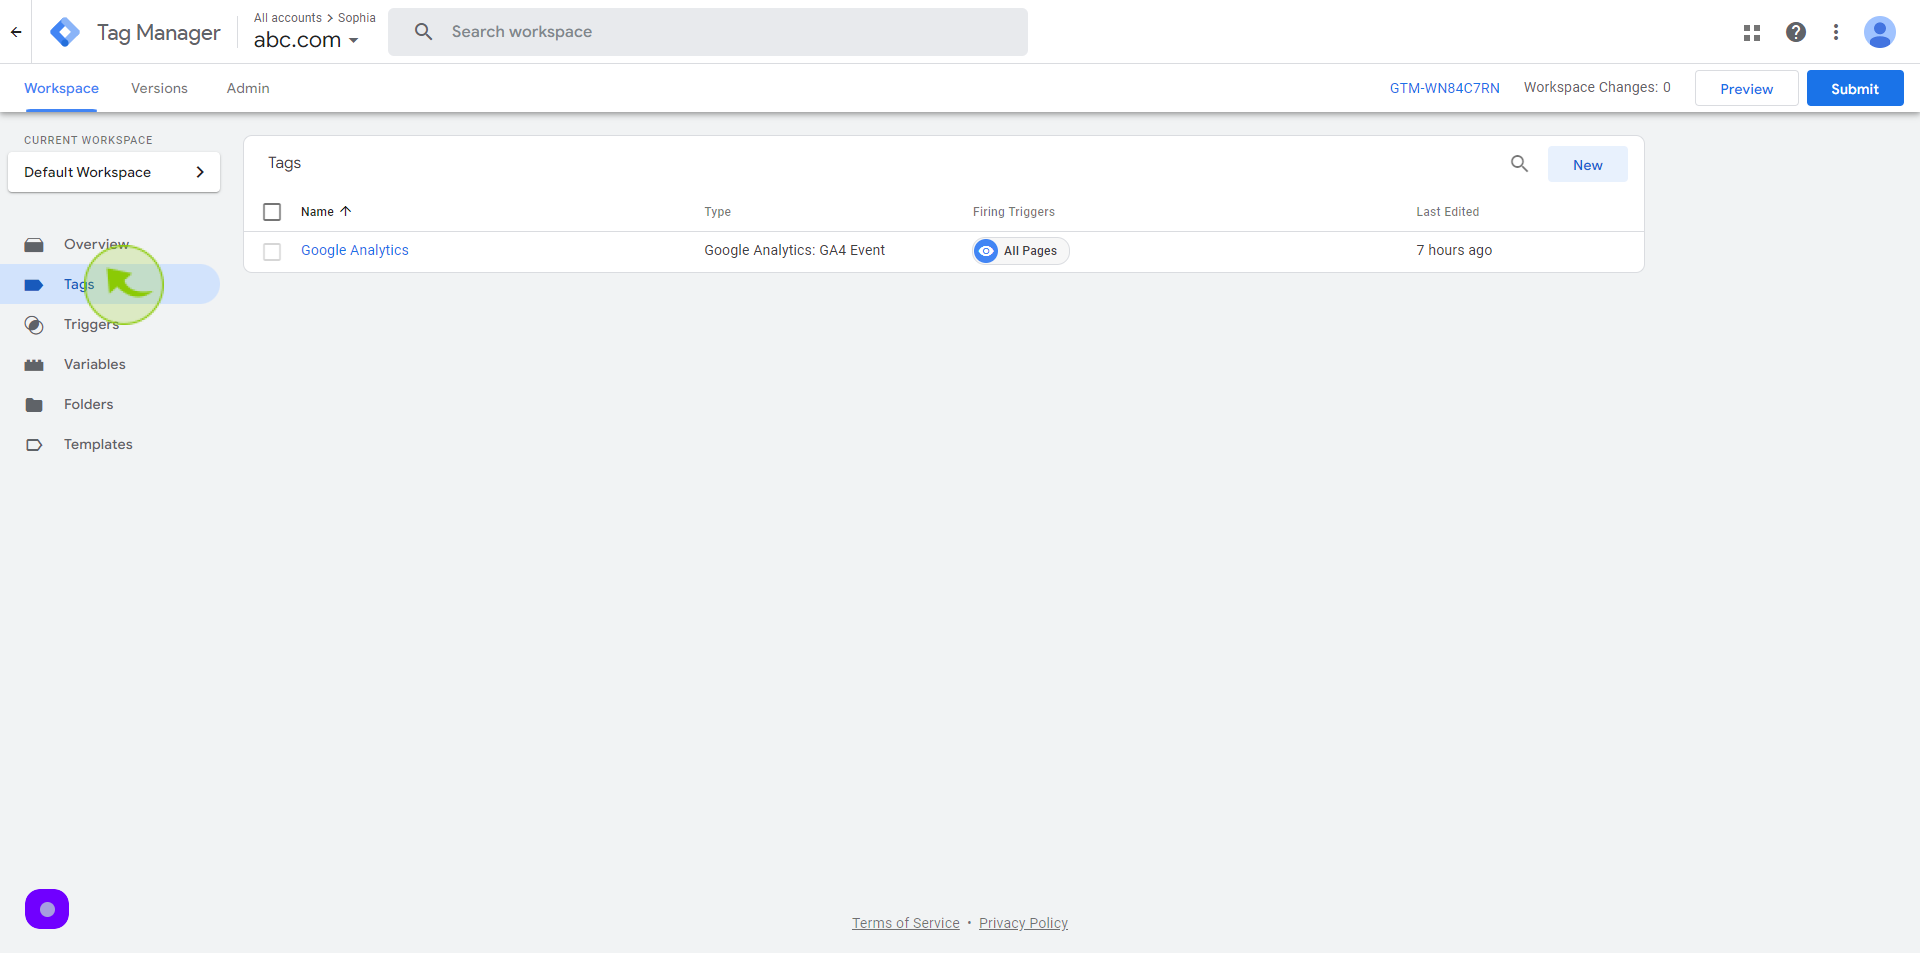This screenshot has width=1920, height=953.
Task: Click the purple circle widget at bottom left
Action: coord(47,909)
